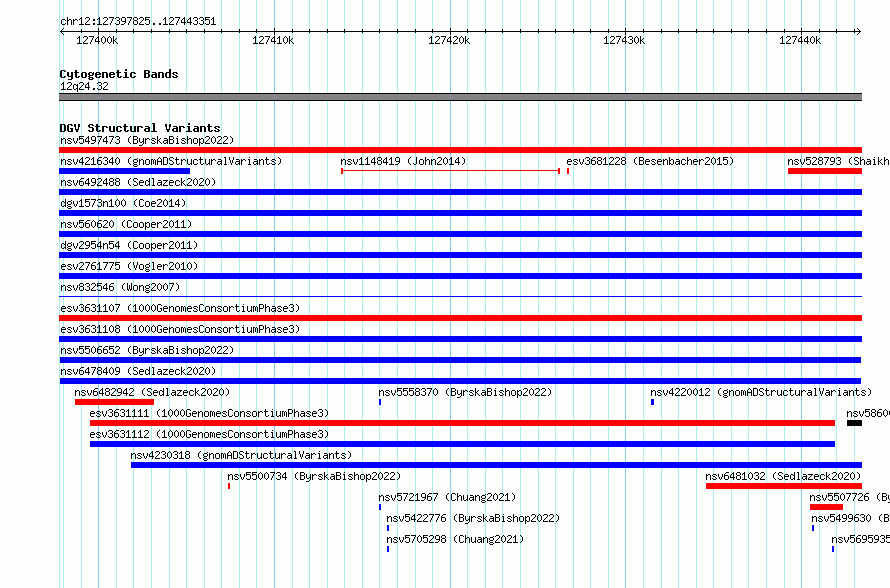Open variant label nsv1148419 (John2014)
Image resolution: width=890 pixels, height=588 pixels.
pos(403,161)
